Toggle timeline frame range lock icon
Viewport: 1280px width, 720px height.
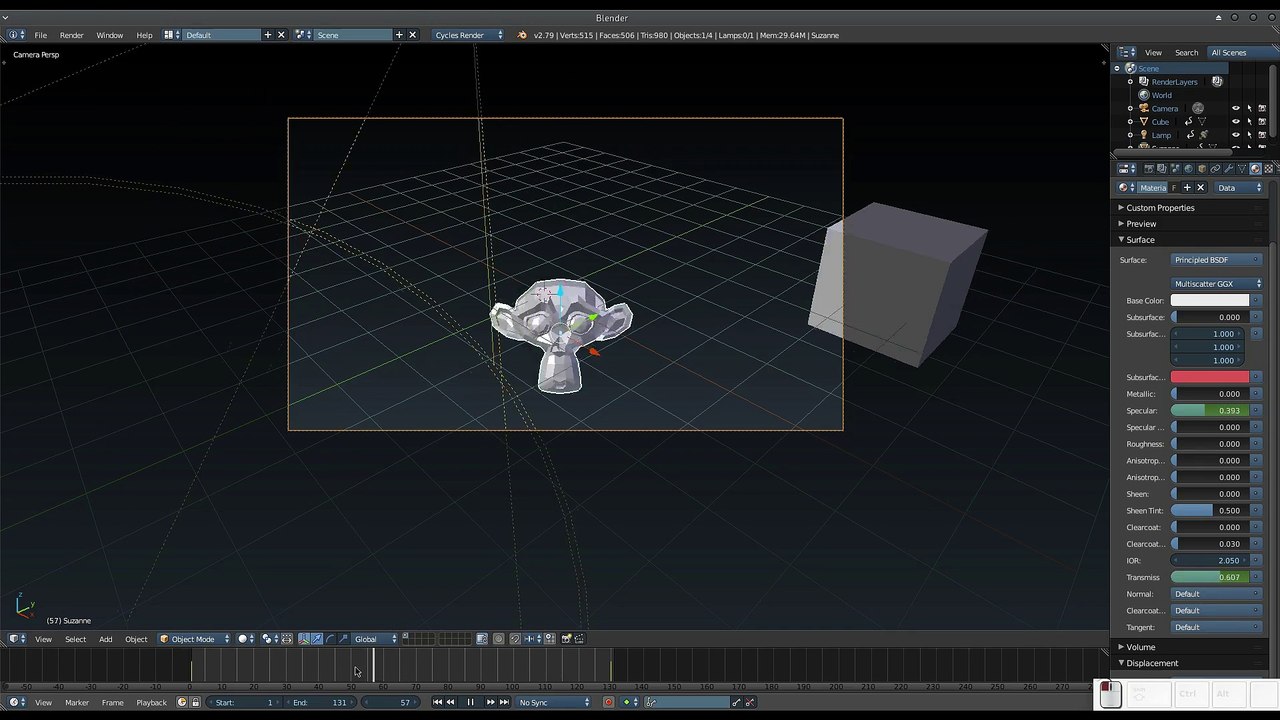tap(195, 703)
